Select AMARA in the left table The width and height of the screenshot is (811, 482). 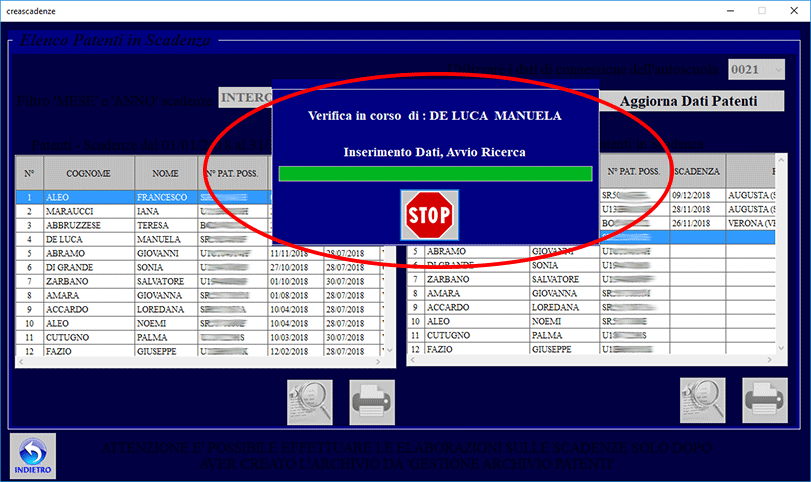pos(62,295)
